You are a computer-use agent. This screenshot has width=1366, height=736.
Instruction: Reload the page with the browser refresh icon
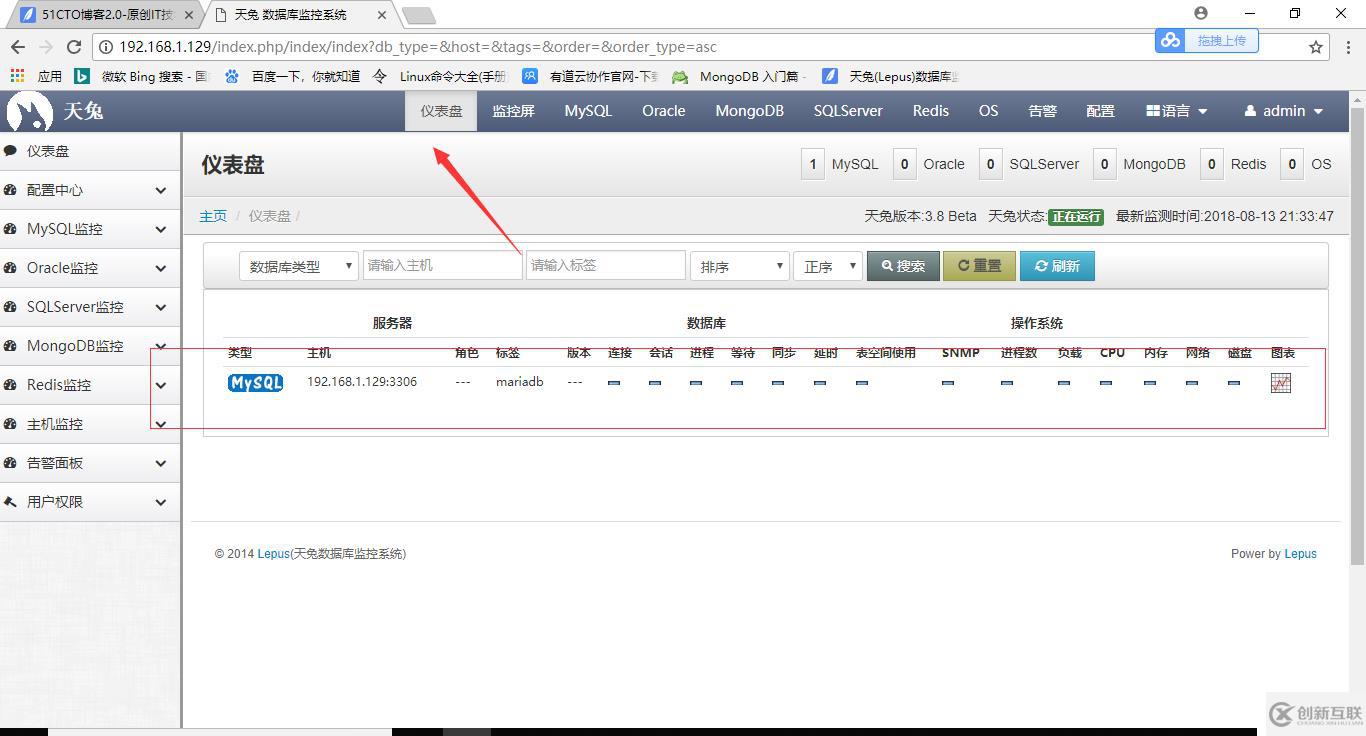coord(74,46)
